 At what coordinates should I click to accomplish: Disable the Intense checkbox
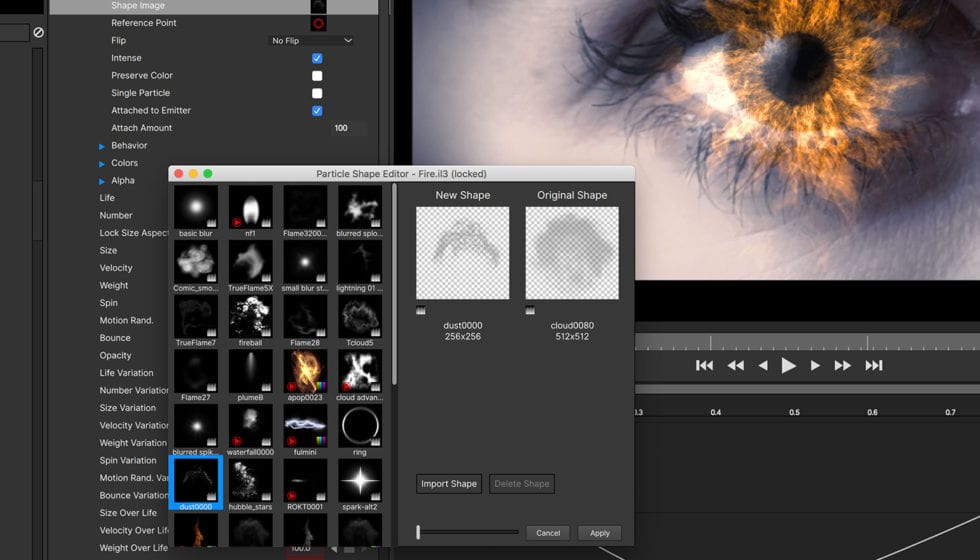point(317,58)
